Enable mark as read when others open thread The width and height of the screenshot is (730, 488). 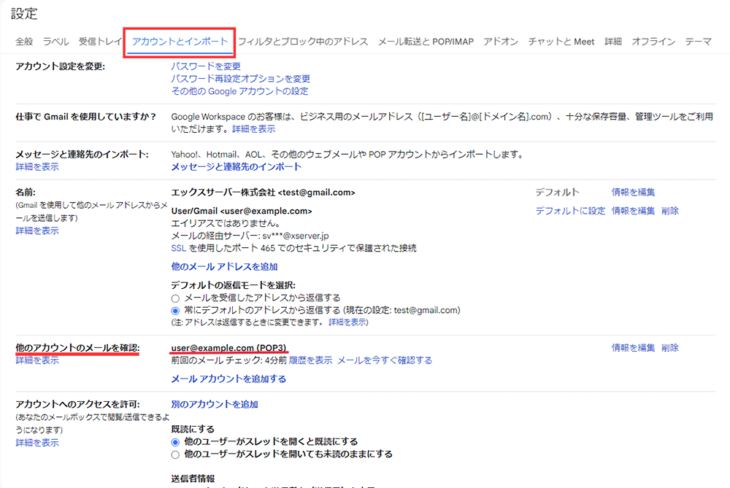pyautogui.click(x=176, y=441)
